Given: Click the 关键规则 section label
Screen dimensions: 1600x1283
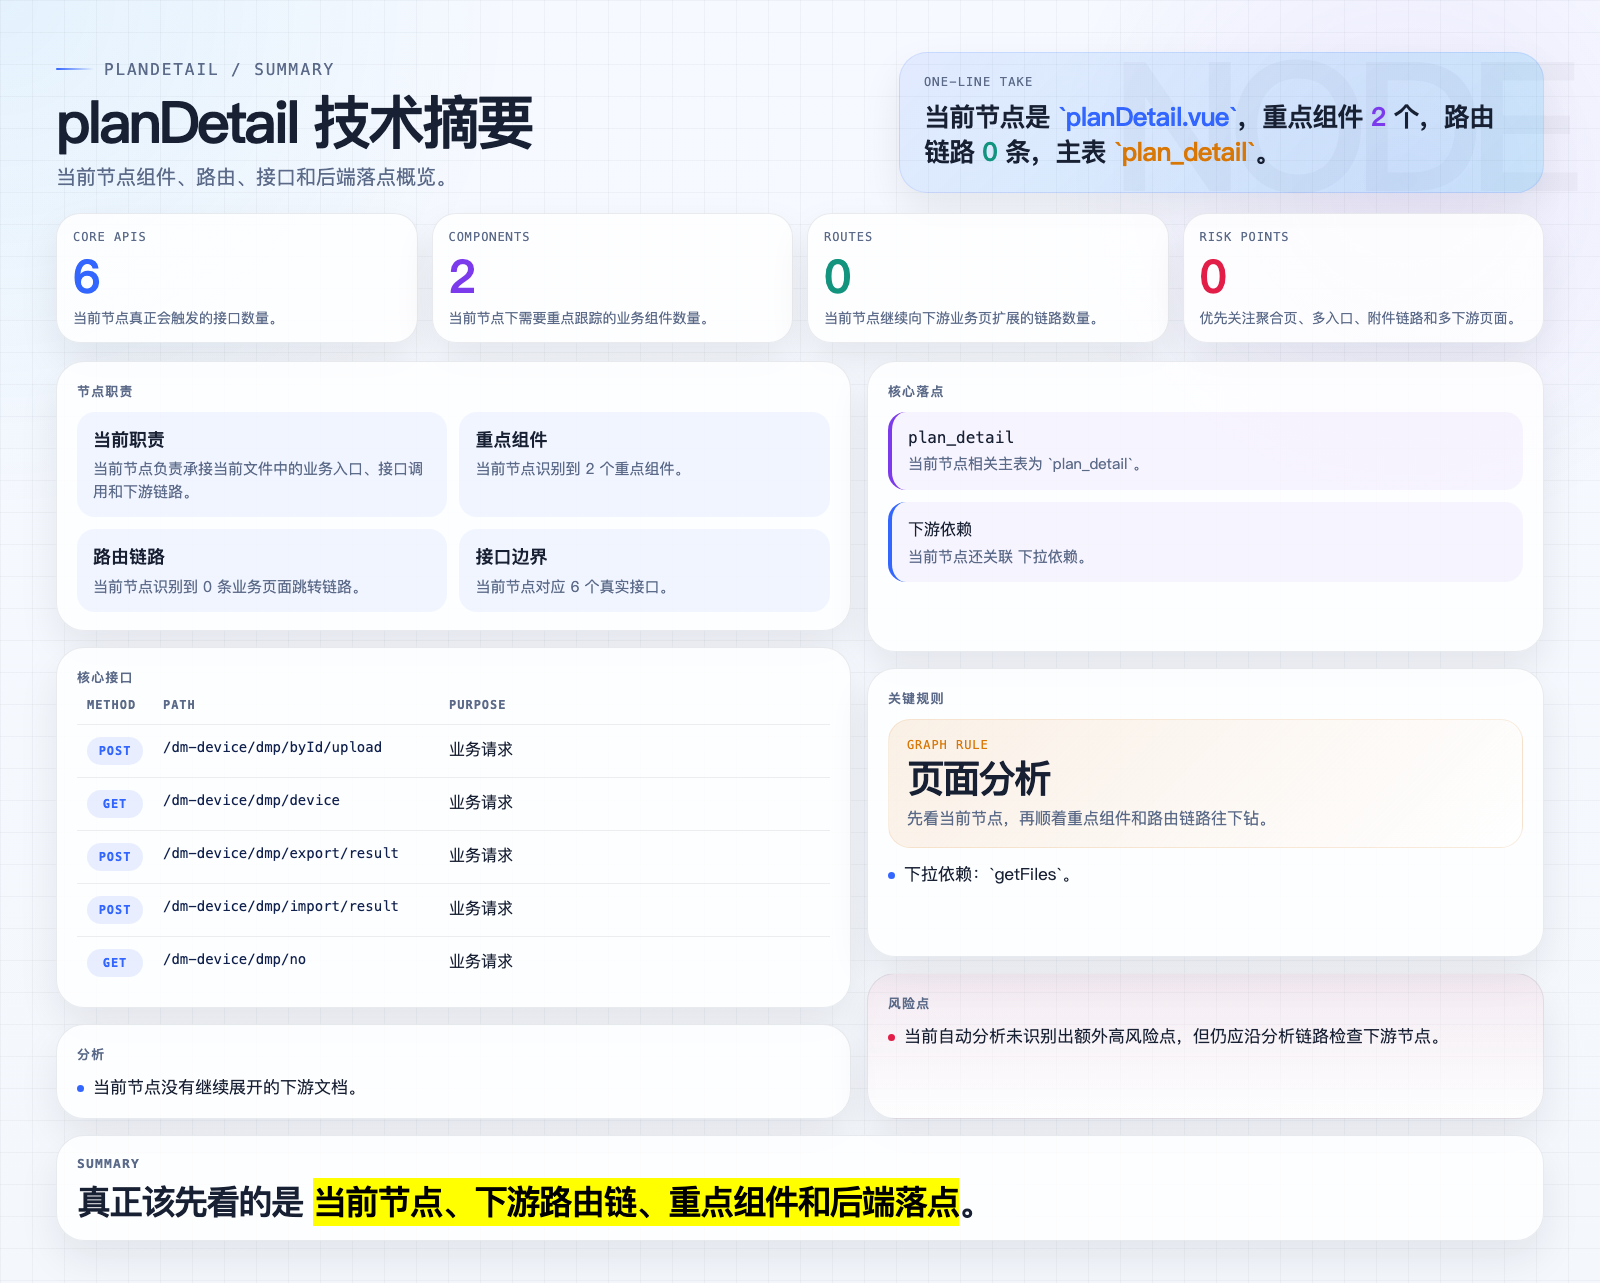Looking at the screenshot, I should click(916, 698).
